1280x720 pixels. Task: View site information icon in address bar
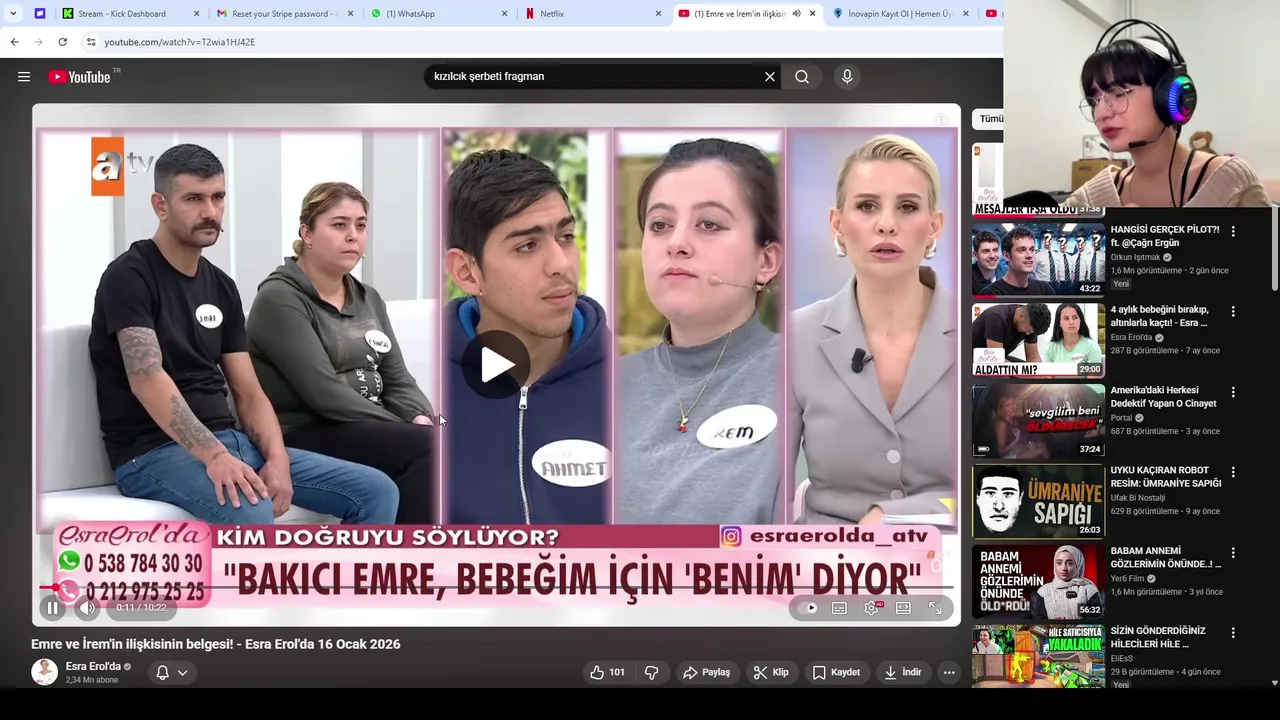click(91, 42)
